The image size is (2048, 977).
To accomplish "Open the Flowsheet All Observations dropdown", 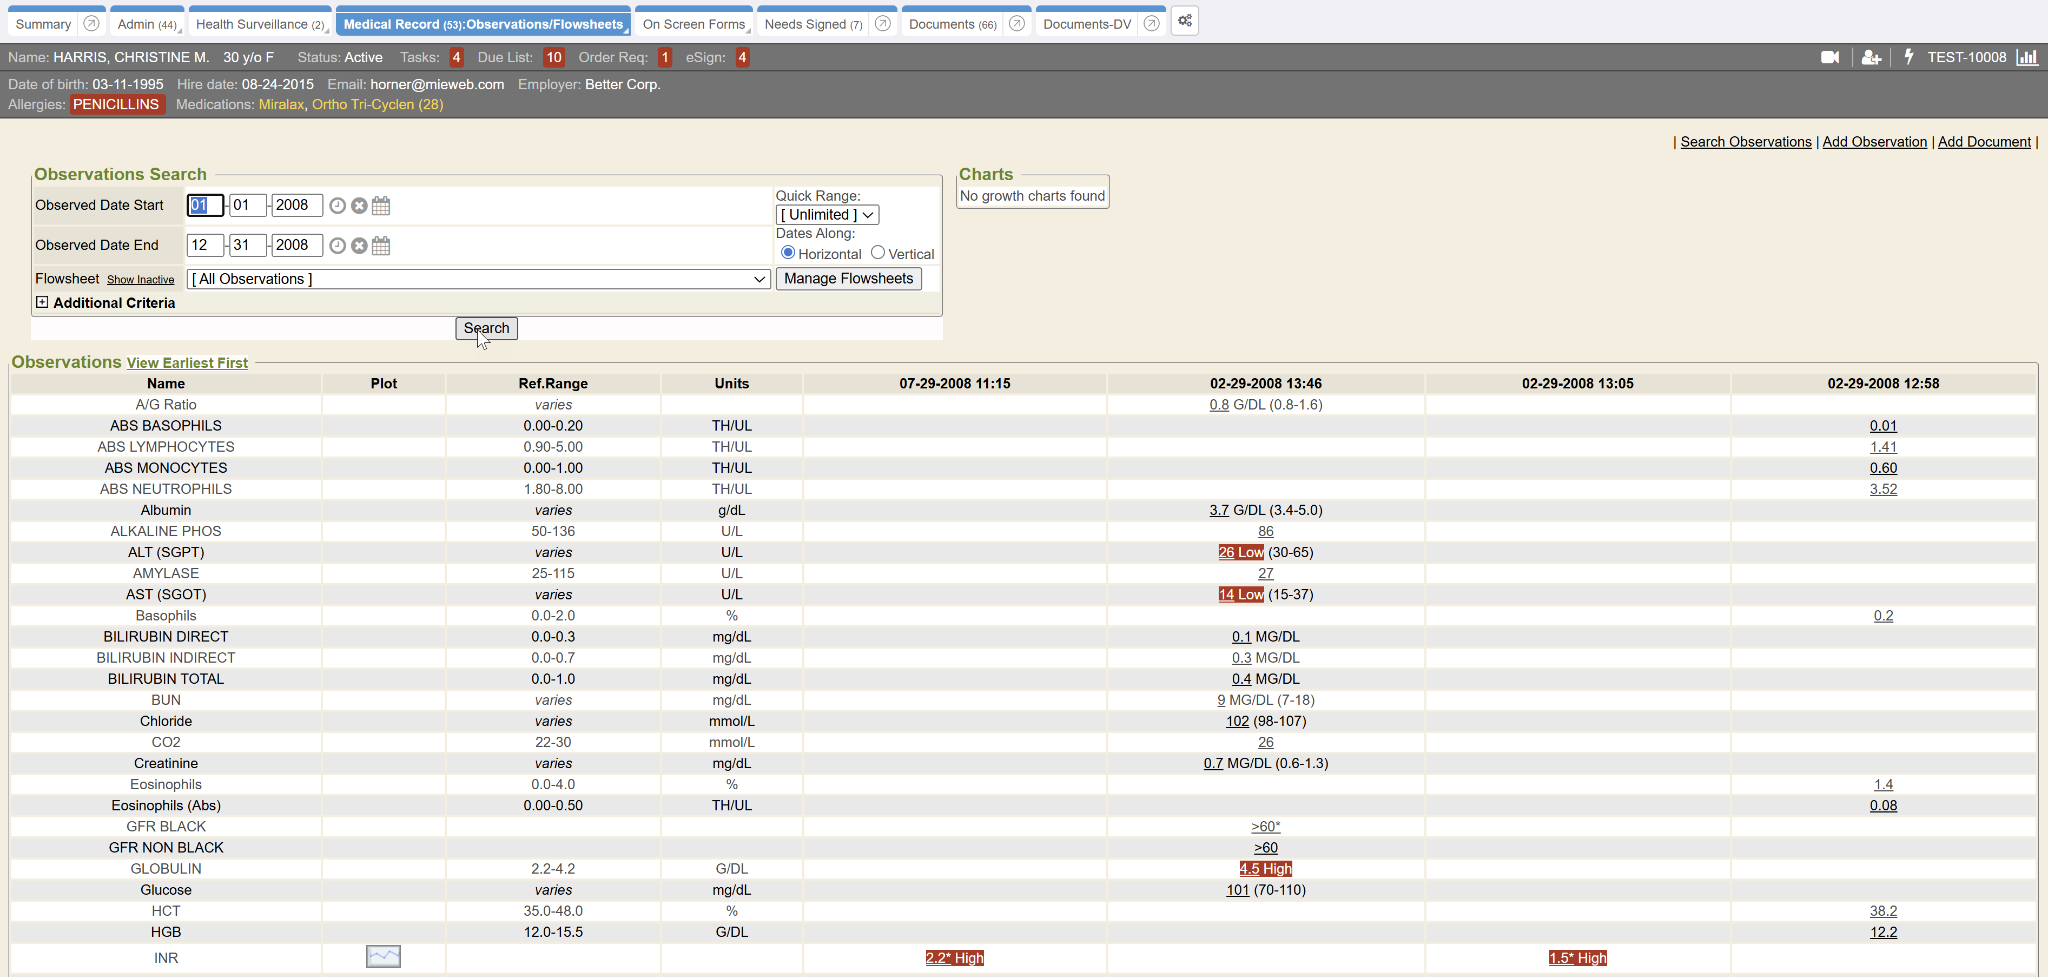I will [x=478, y=279].
